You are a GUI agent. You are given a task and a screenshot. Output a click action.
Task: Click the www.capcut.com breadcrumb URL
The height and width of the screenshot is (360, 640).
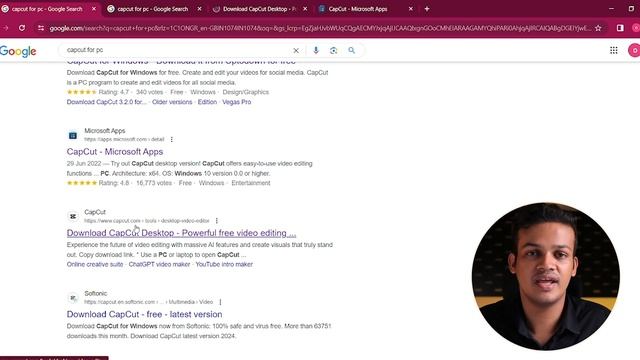click(x=147, y=221)
